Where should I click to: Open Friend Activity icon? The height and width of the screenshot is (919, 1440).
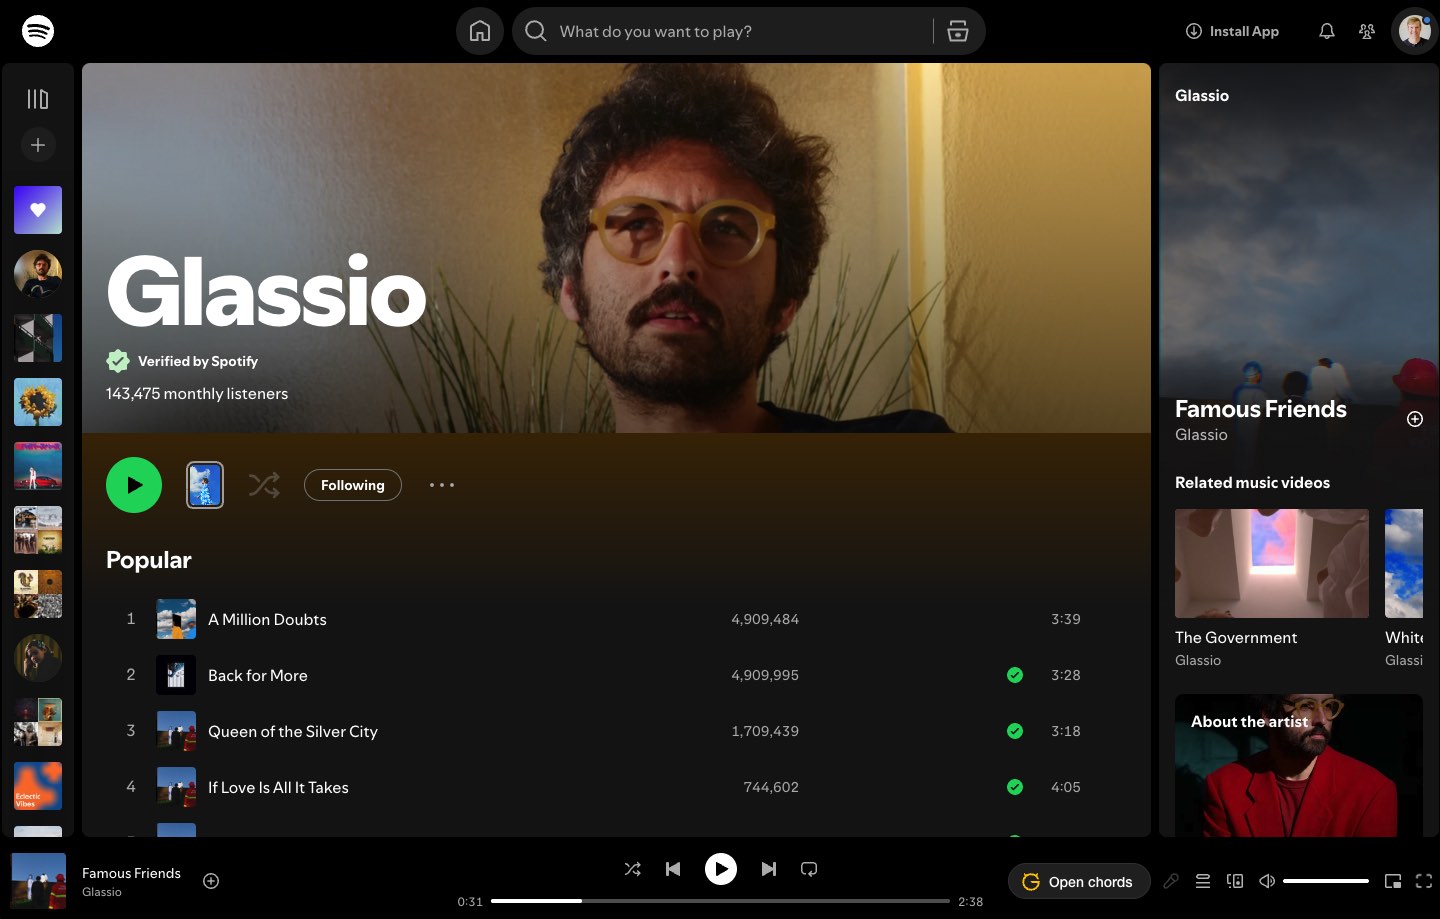1367,31
